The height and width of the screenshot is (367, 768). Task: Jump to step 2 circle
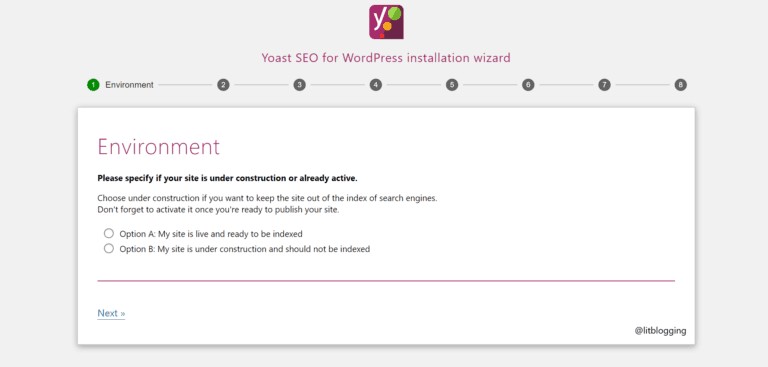(223, 85)
